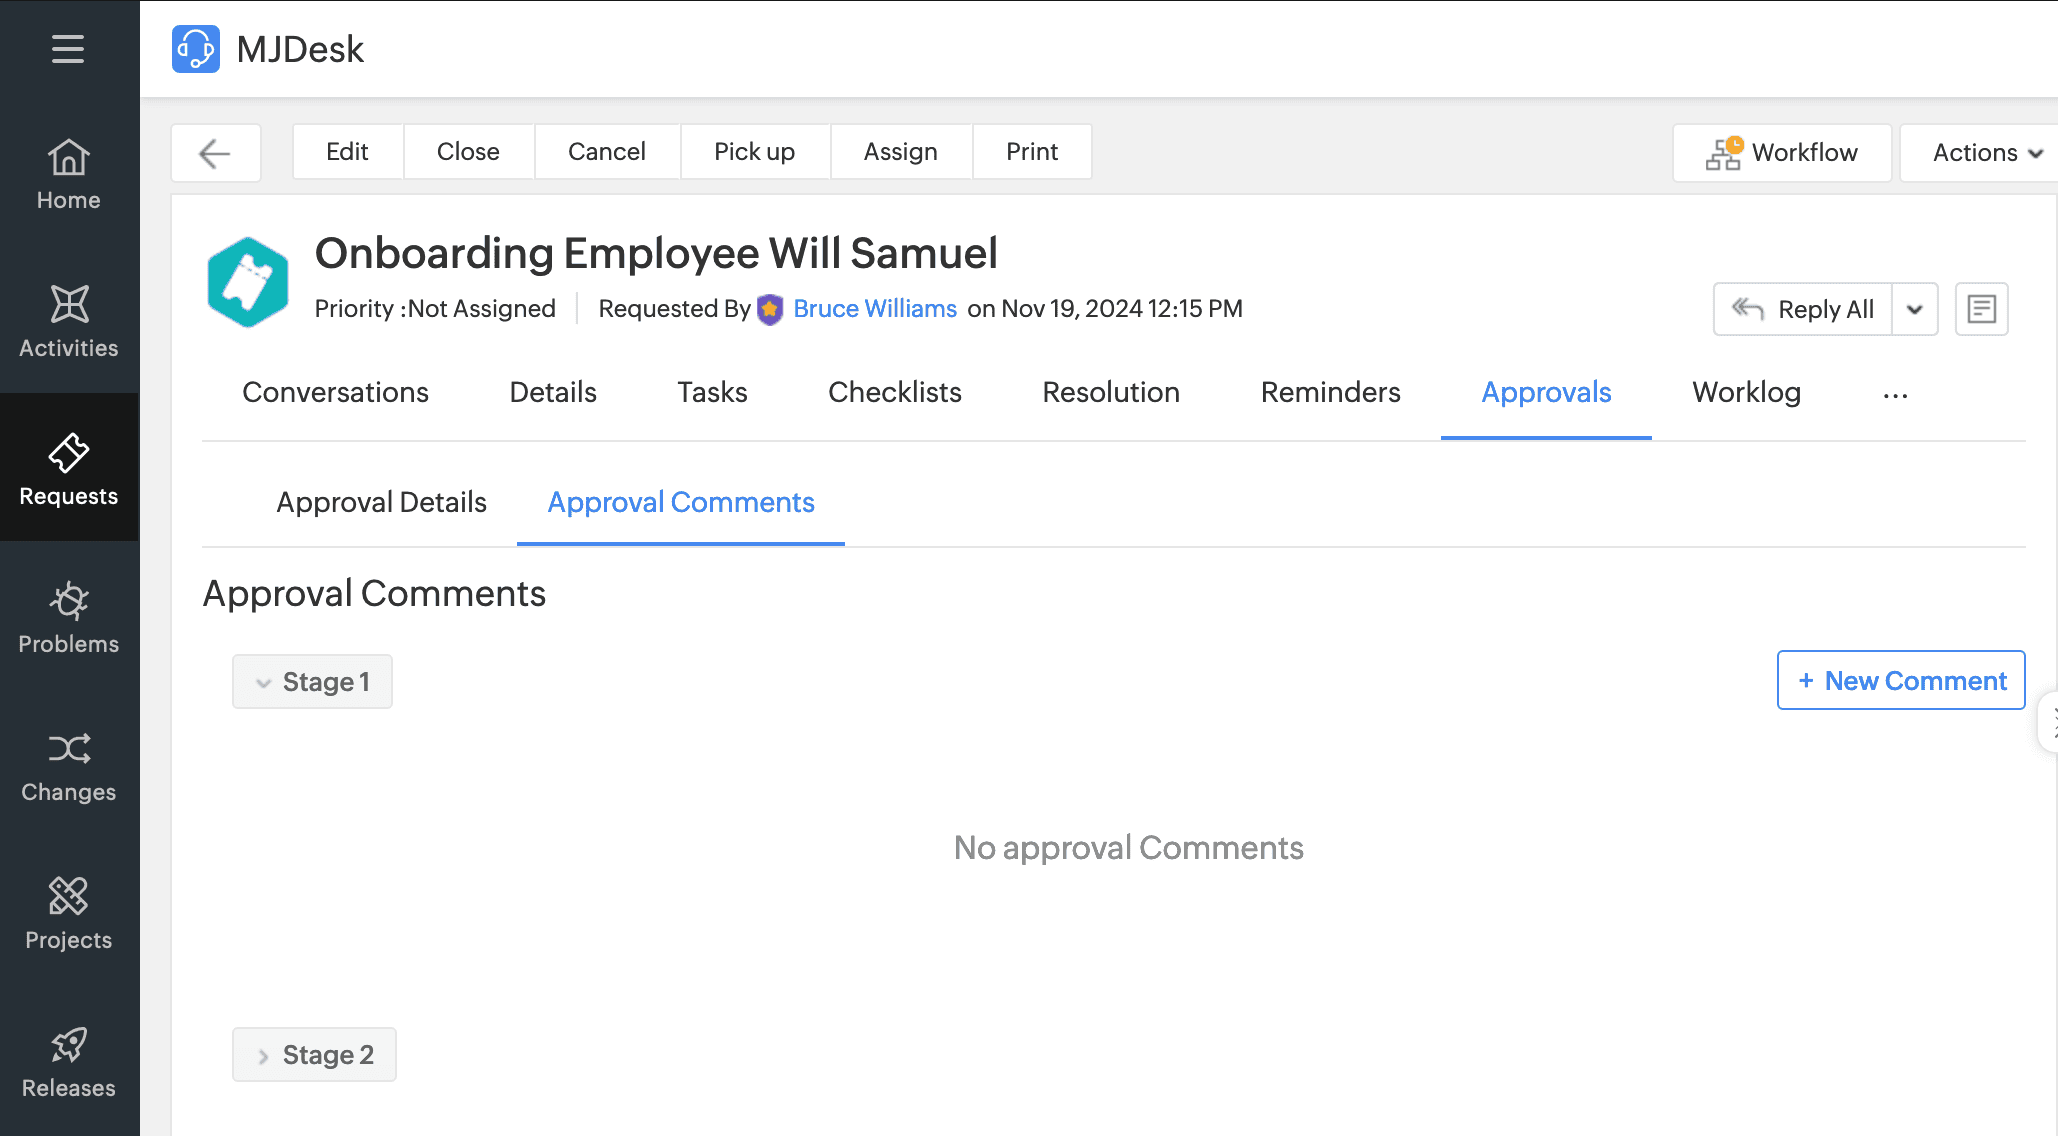Click the back arrow button
This screenshot has width=2058, height=1136.
click(216, 153)
